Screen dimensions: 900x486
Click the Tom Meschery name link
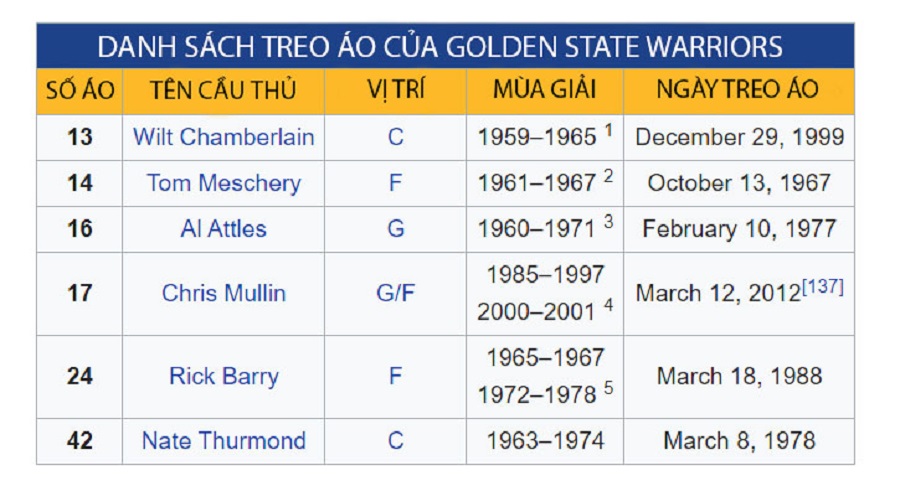pyautogui.click(x=223, y=183)
